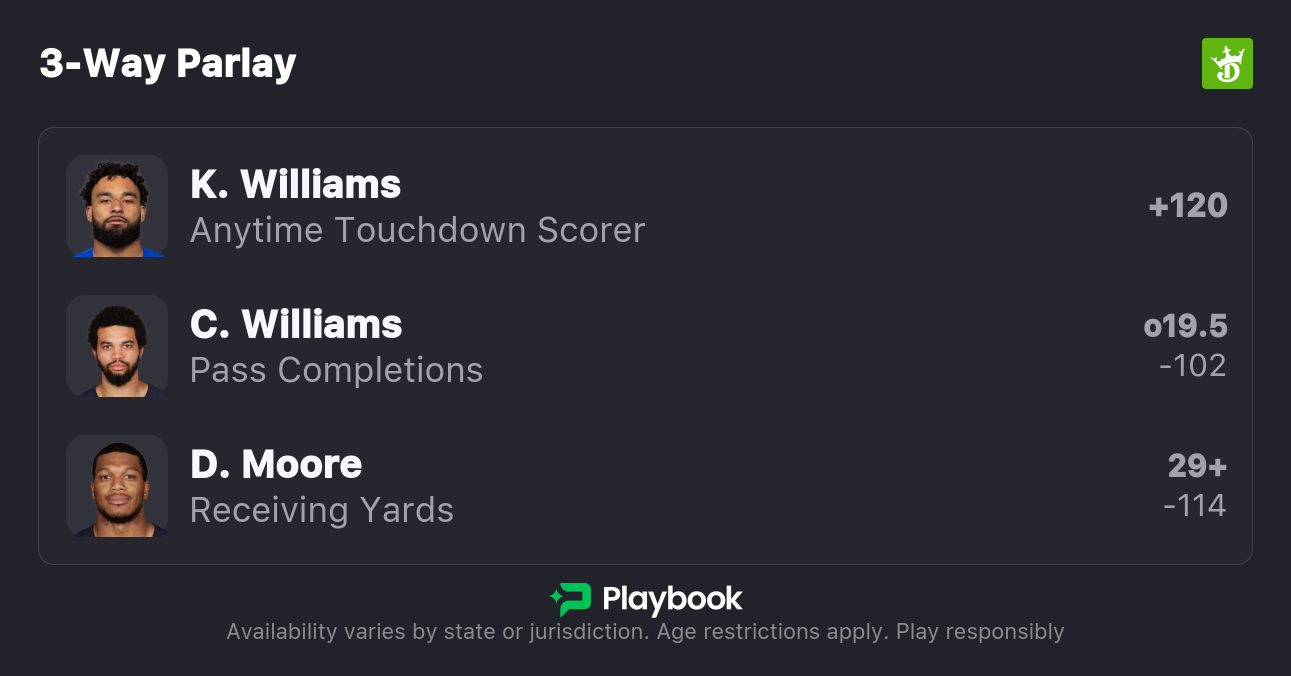1291x676 pixels.
Task: Click the -114 odds value
Action: point(1194,506)
